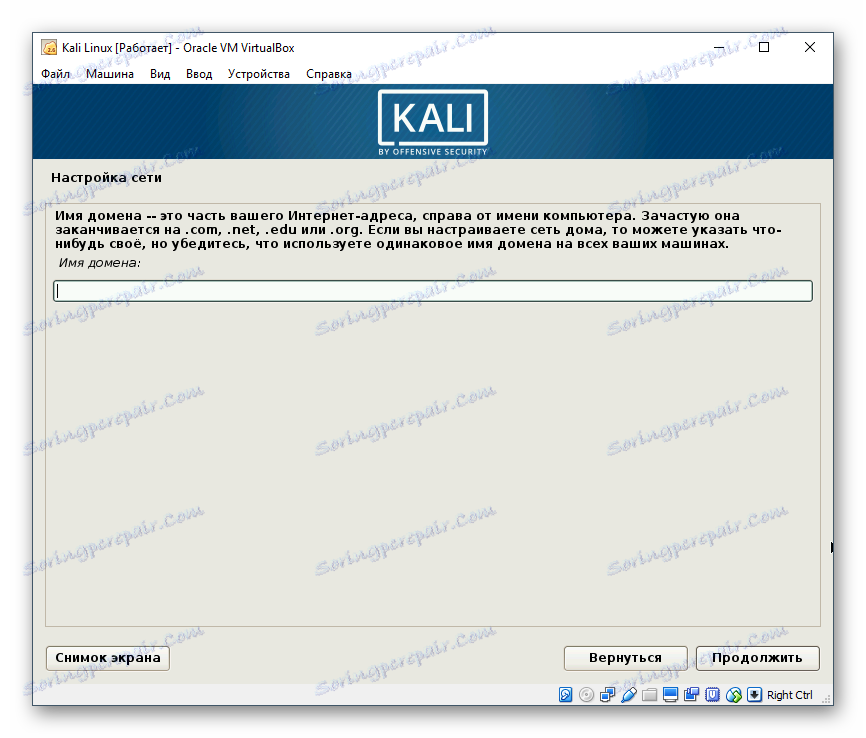Click the VirtualBox window title icon
866x738 pixels.
click(x=49, y=48)
